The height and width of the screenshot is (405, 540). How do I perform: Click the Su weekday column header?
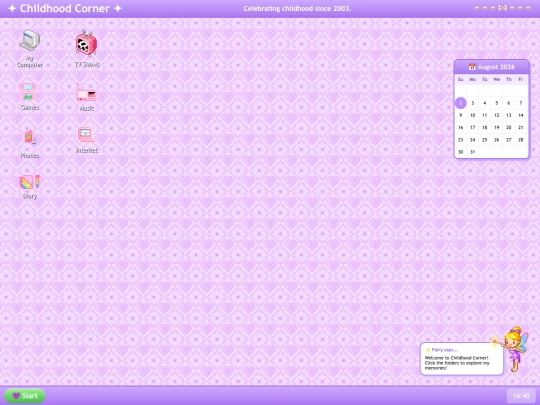pyautogui.click(x=460, y=79)
